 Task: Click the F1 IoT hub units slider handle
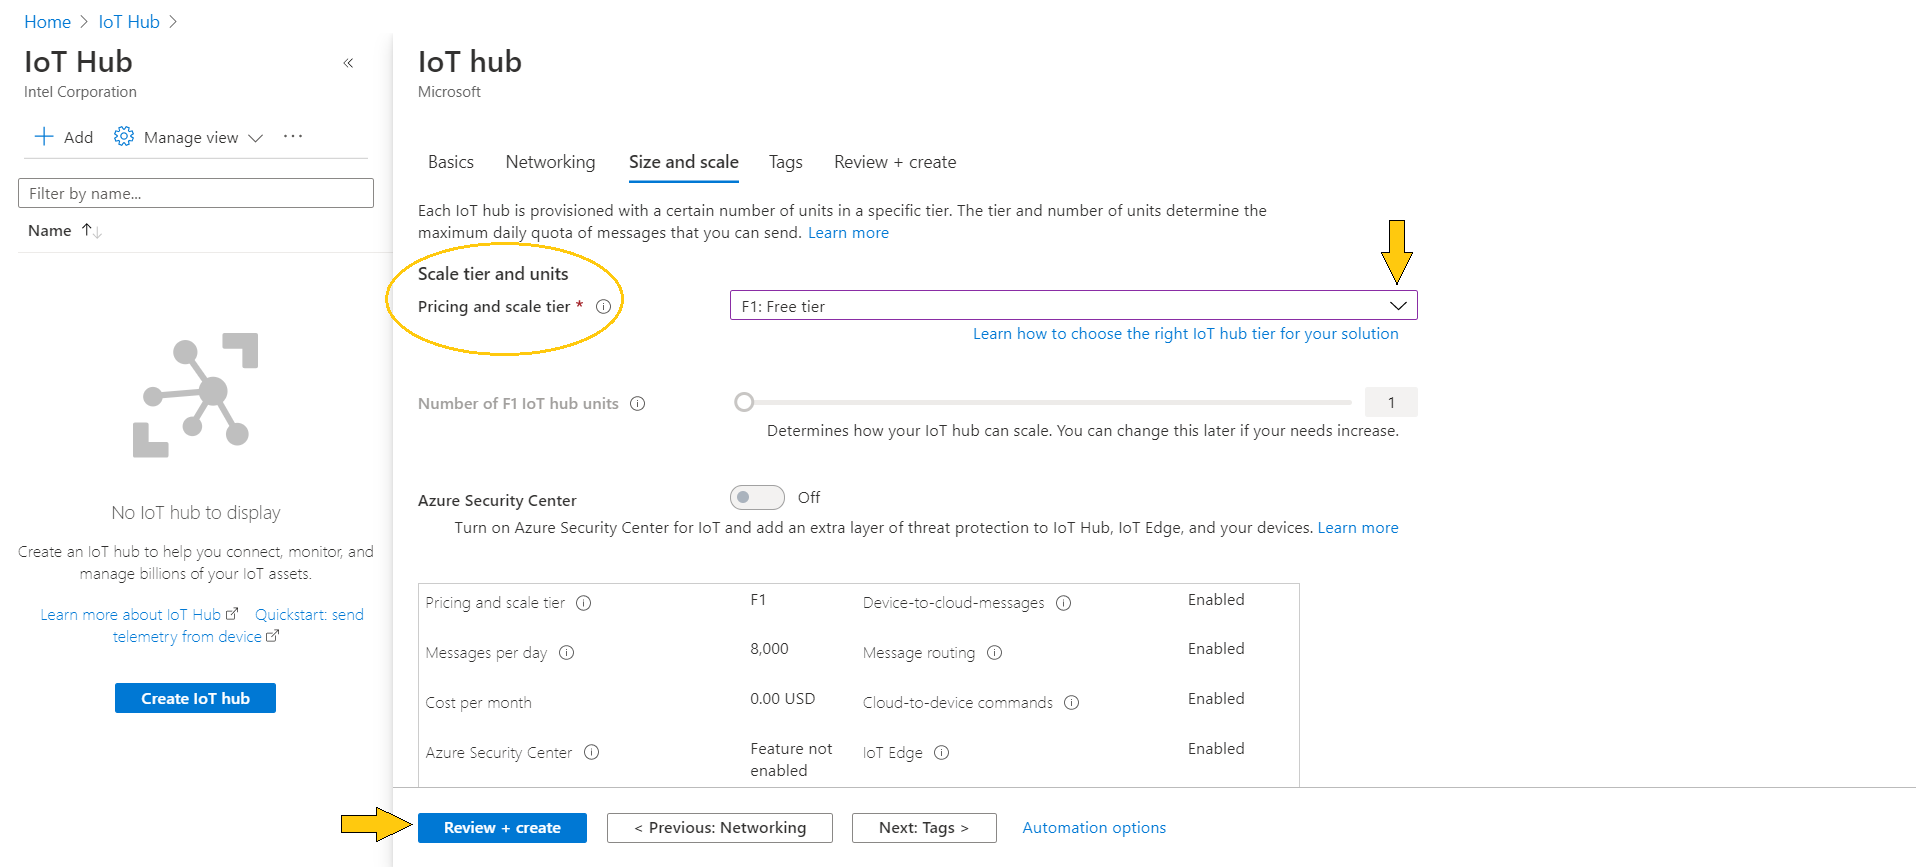coord(744,402)
